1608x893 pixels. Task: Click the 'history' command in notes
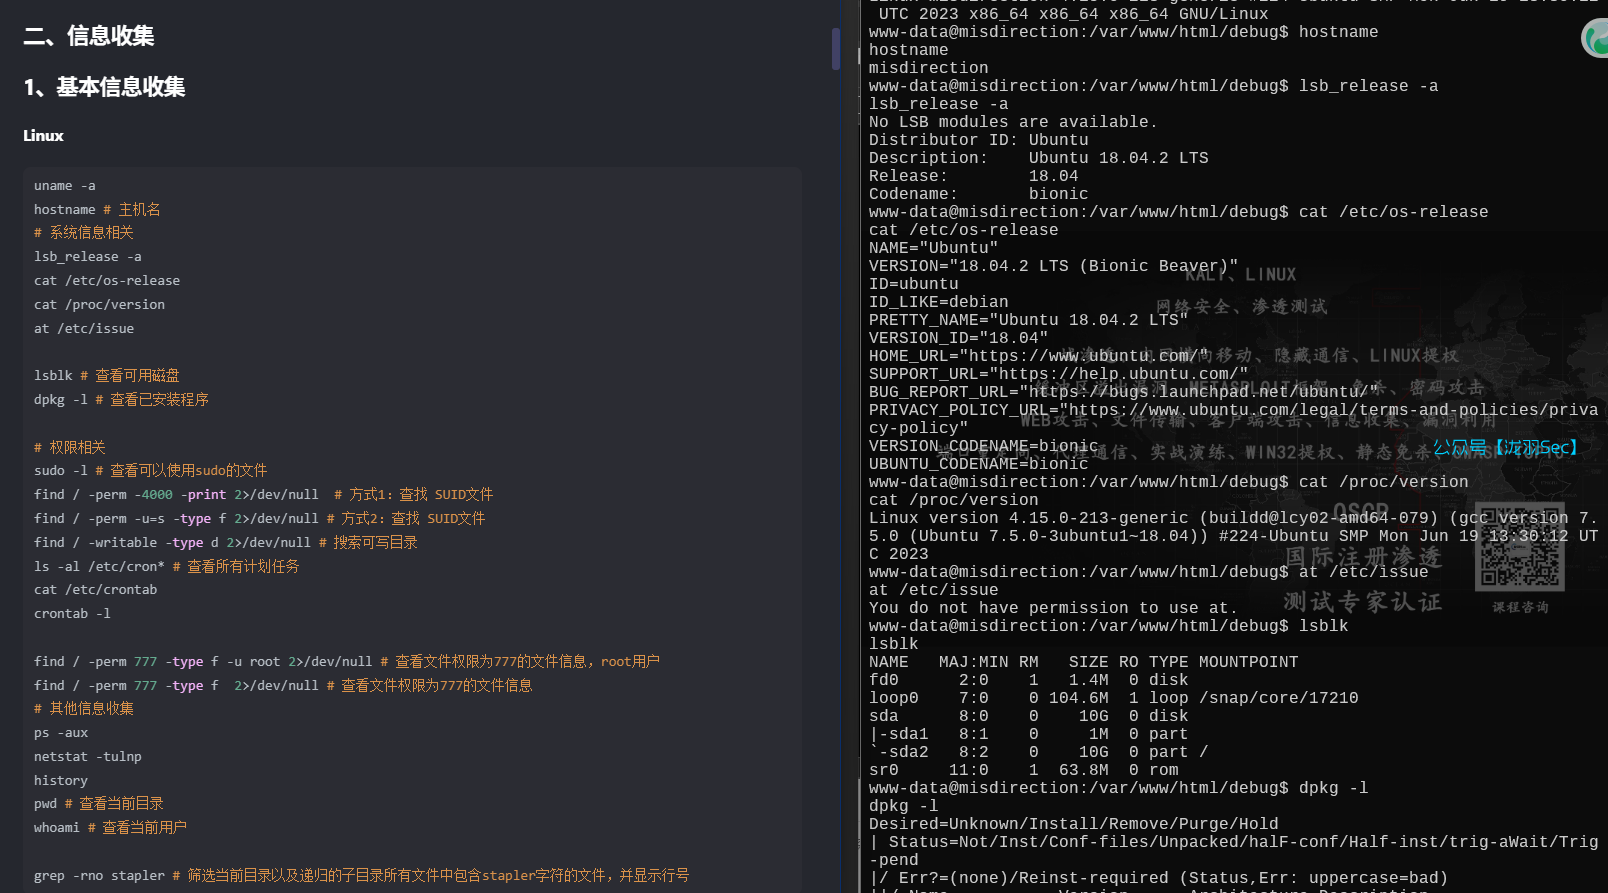point(61,781)
